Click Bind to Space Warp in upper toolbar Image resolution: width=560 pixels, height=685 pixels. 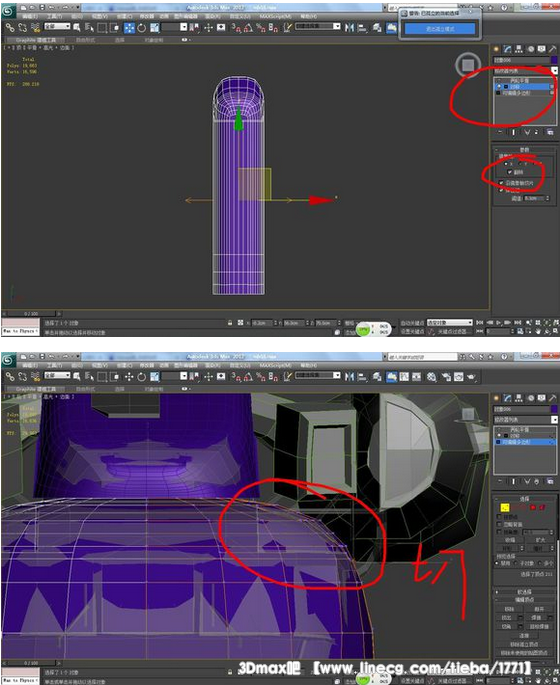tap(36, 28)
